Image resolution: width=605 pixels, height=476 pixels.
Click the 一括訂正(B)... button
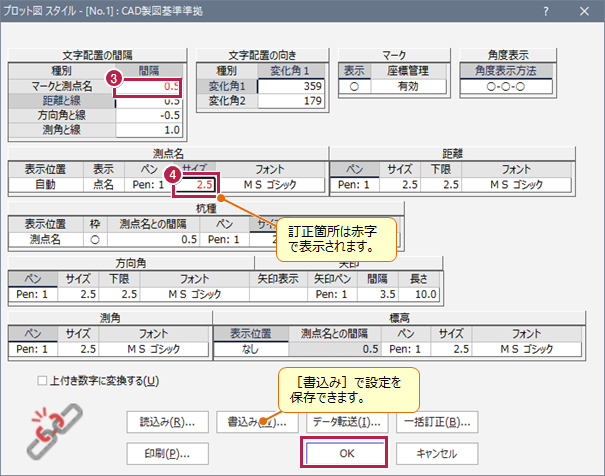tap(437, 422)
